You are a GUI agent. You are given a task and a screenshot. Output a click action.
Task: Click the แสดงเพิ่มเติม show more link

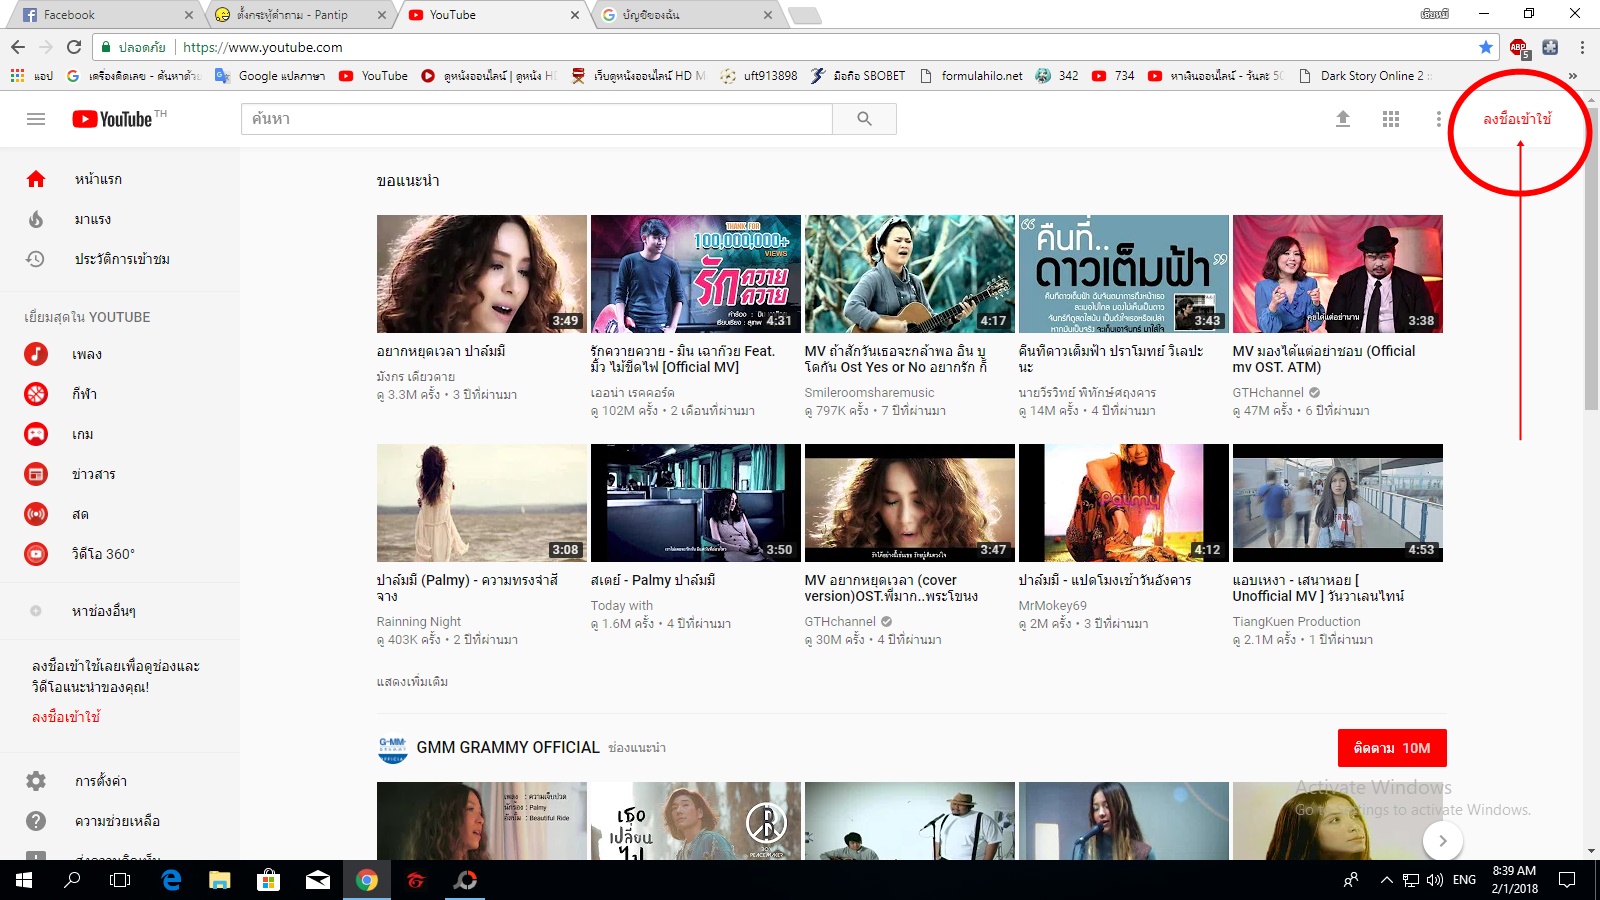click(412, 682)
